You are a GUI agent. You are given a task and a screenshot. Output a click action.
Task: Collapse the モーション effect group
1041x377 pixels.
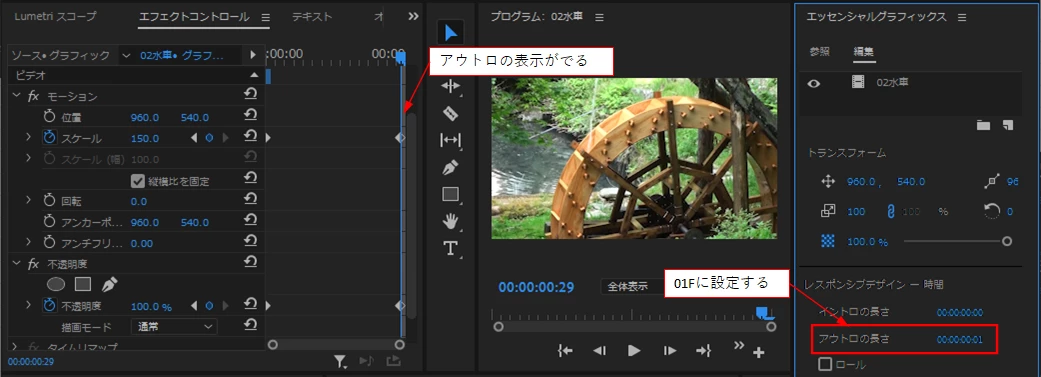pyautogui.click(x=17, y=96)
